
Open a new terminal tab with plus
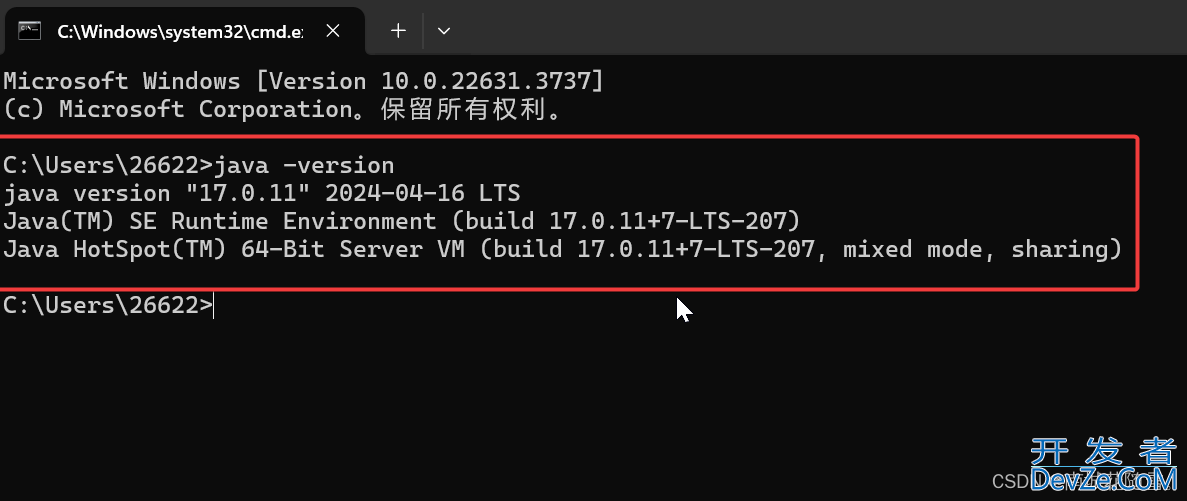pyautogui.click(x=398, y=30)
